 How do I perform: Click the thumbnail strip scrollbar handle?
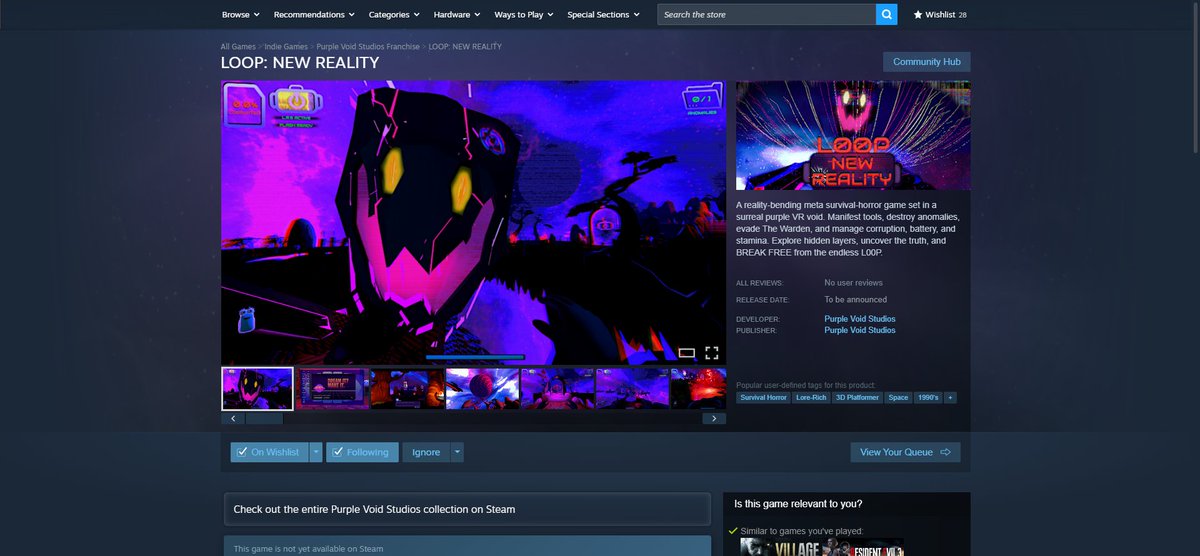(x=264, y=418)
